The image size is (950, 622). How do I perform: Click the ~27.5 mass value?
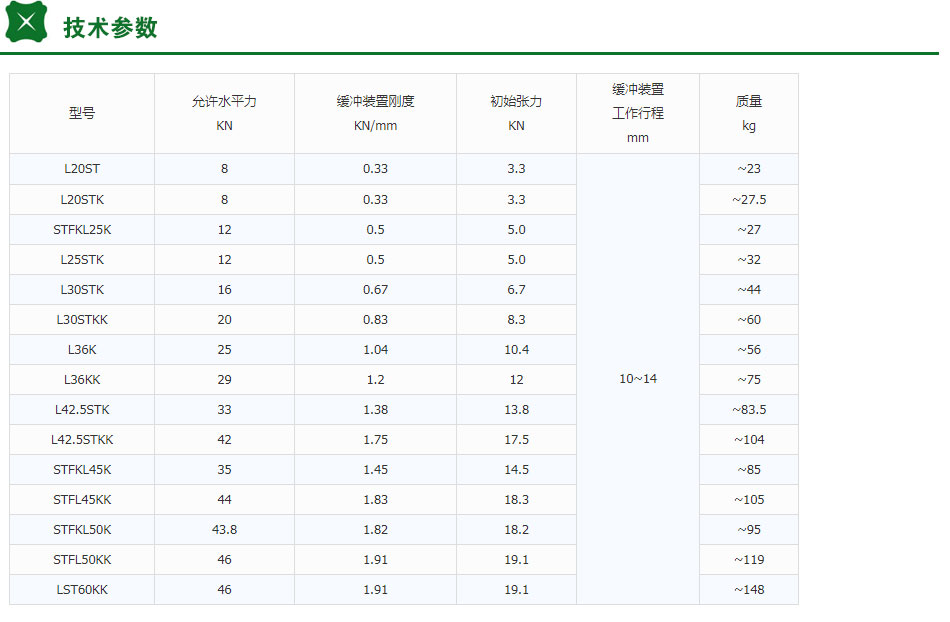pos(749,200)
